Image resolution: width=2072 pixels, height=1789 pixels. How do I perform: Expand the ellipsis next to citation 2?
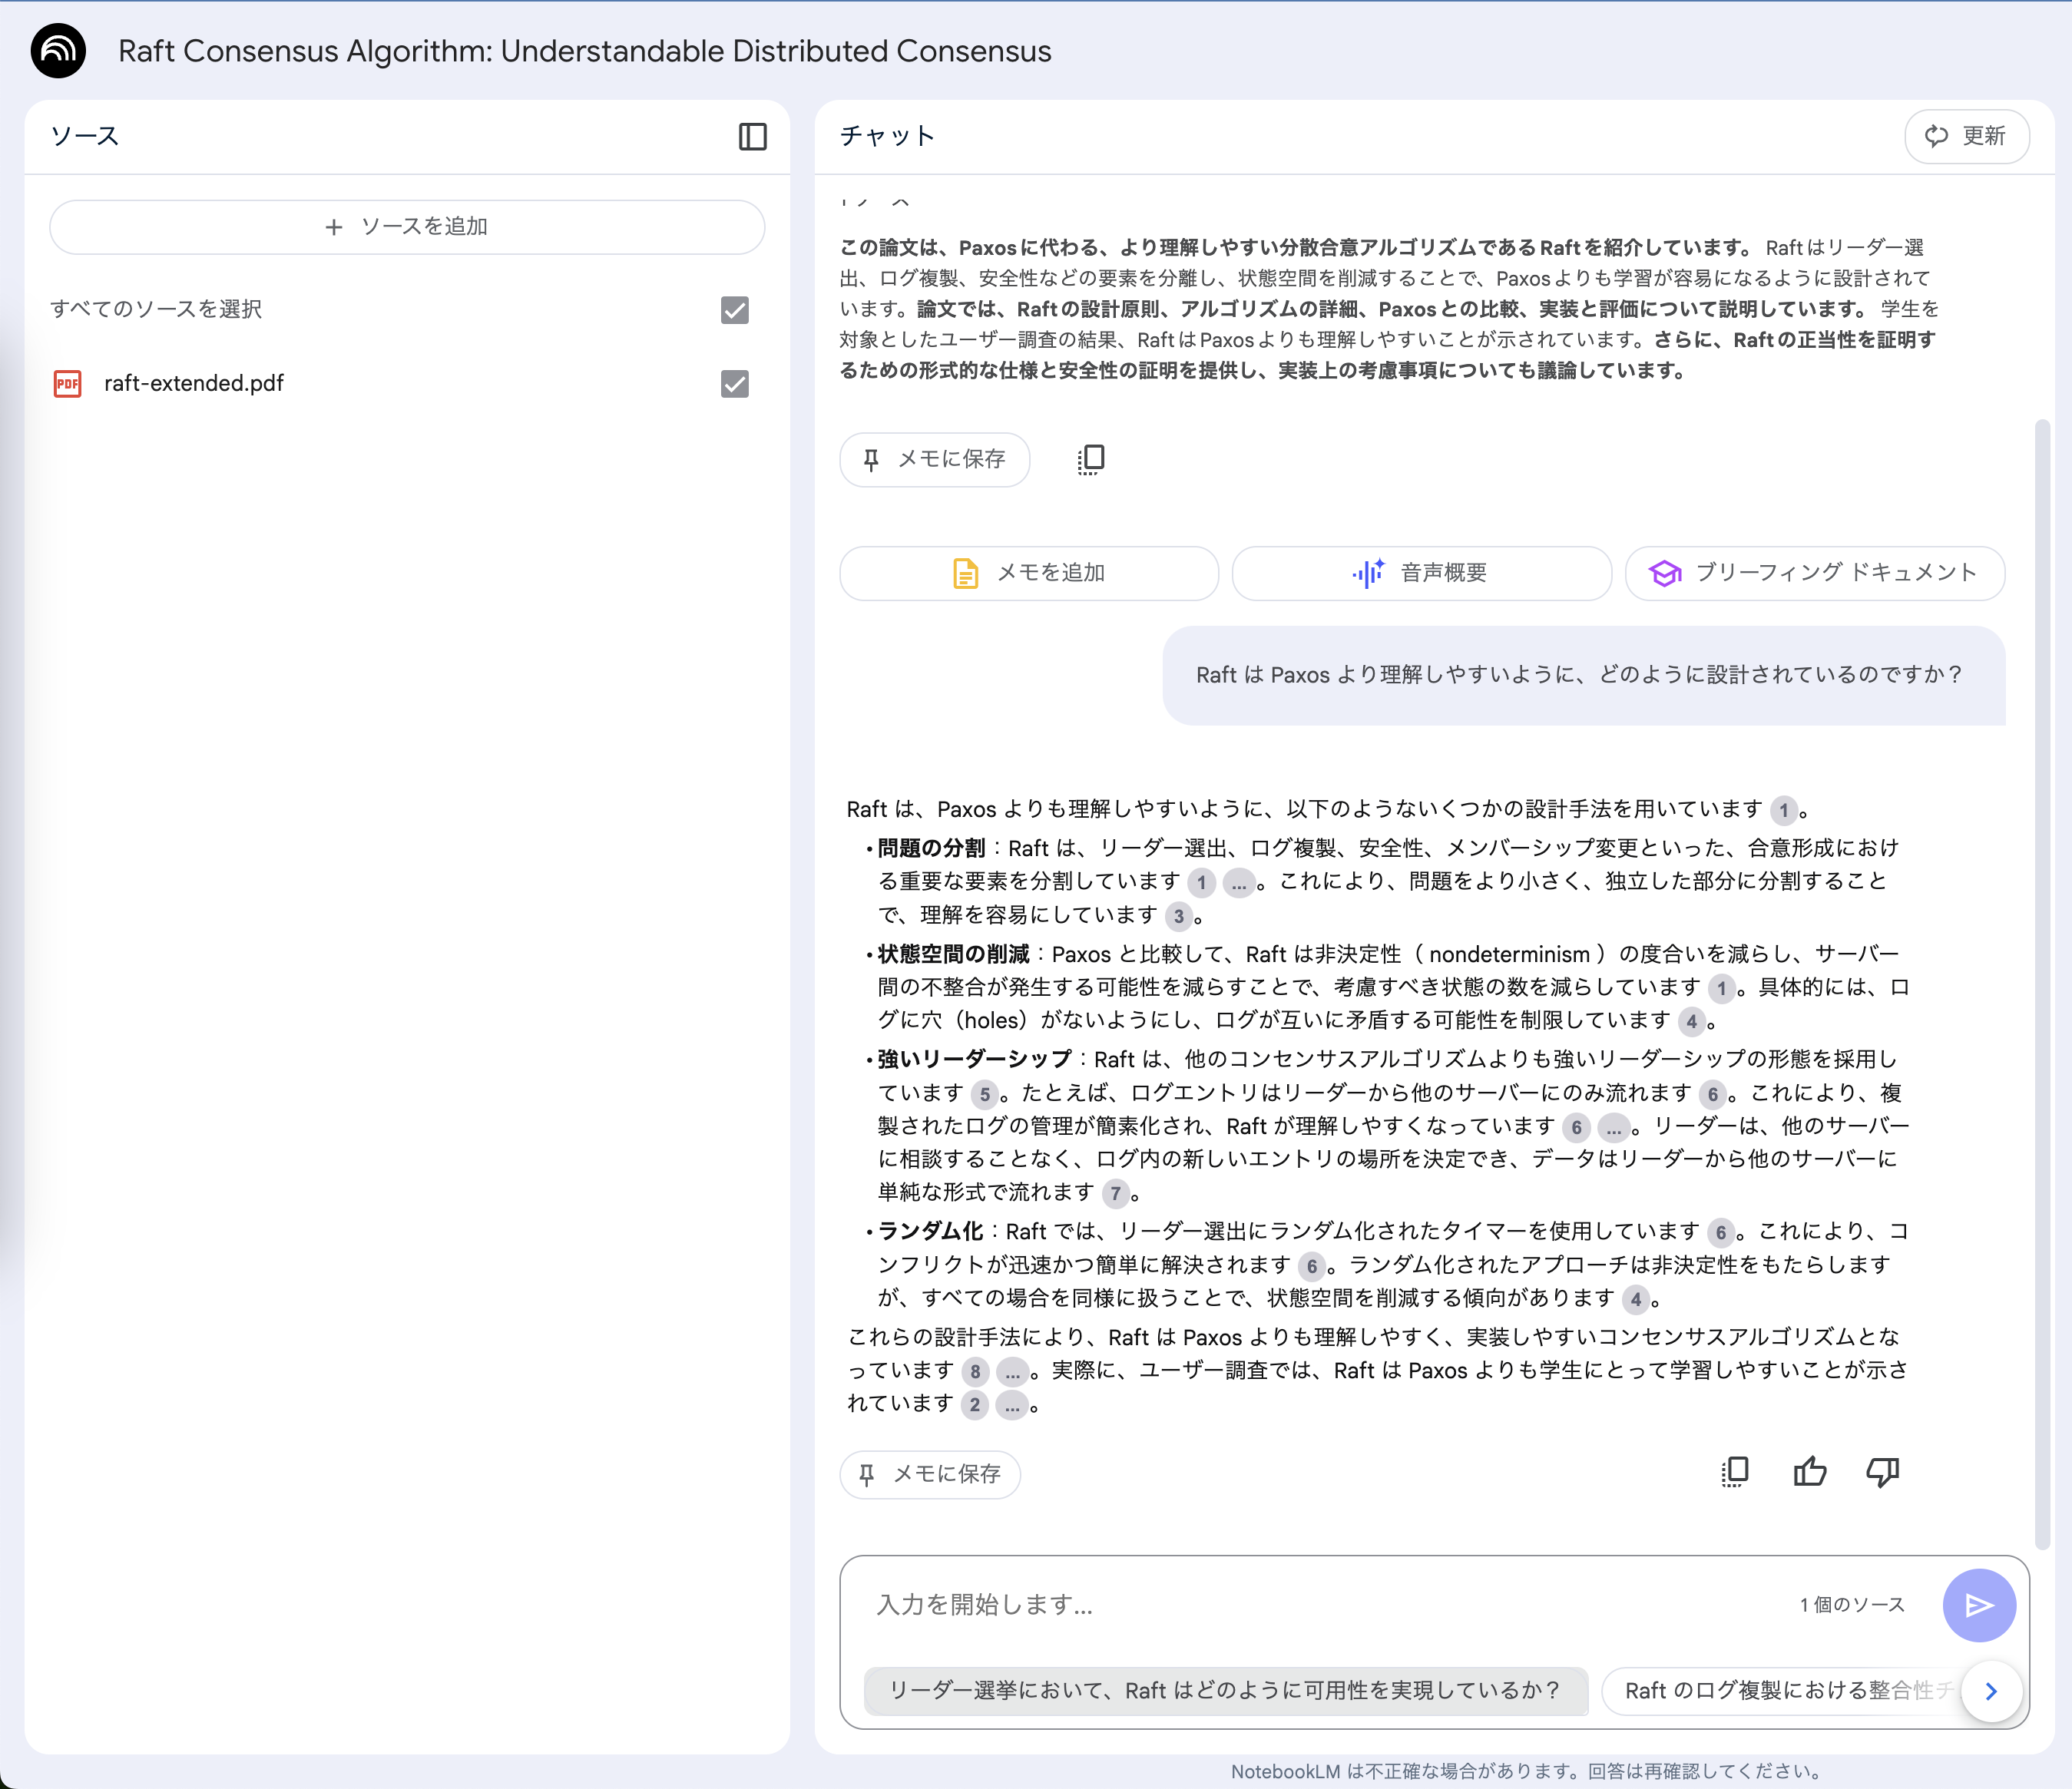(x=1012, y=1405)
